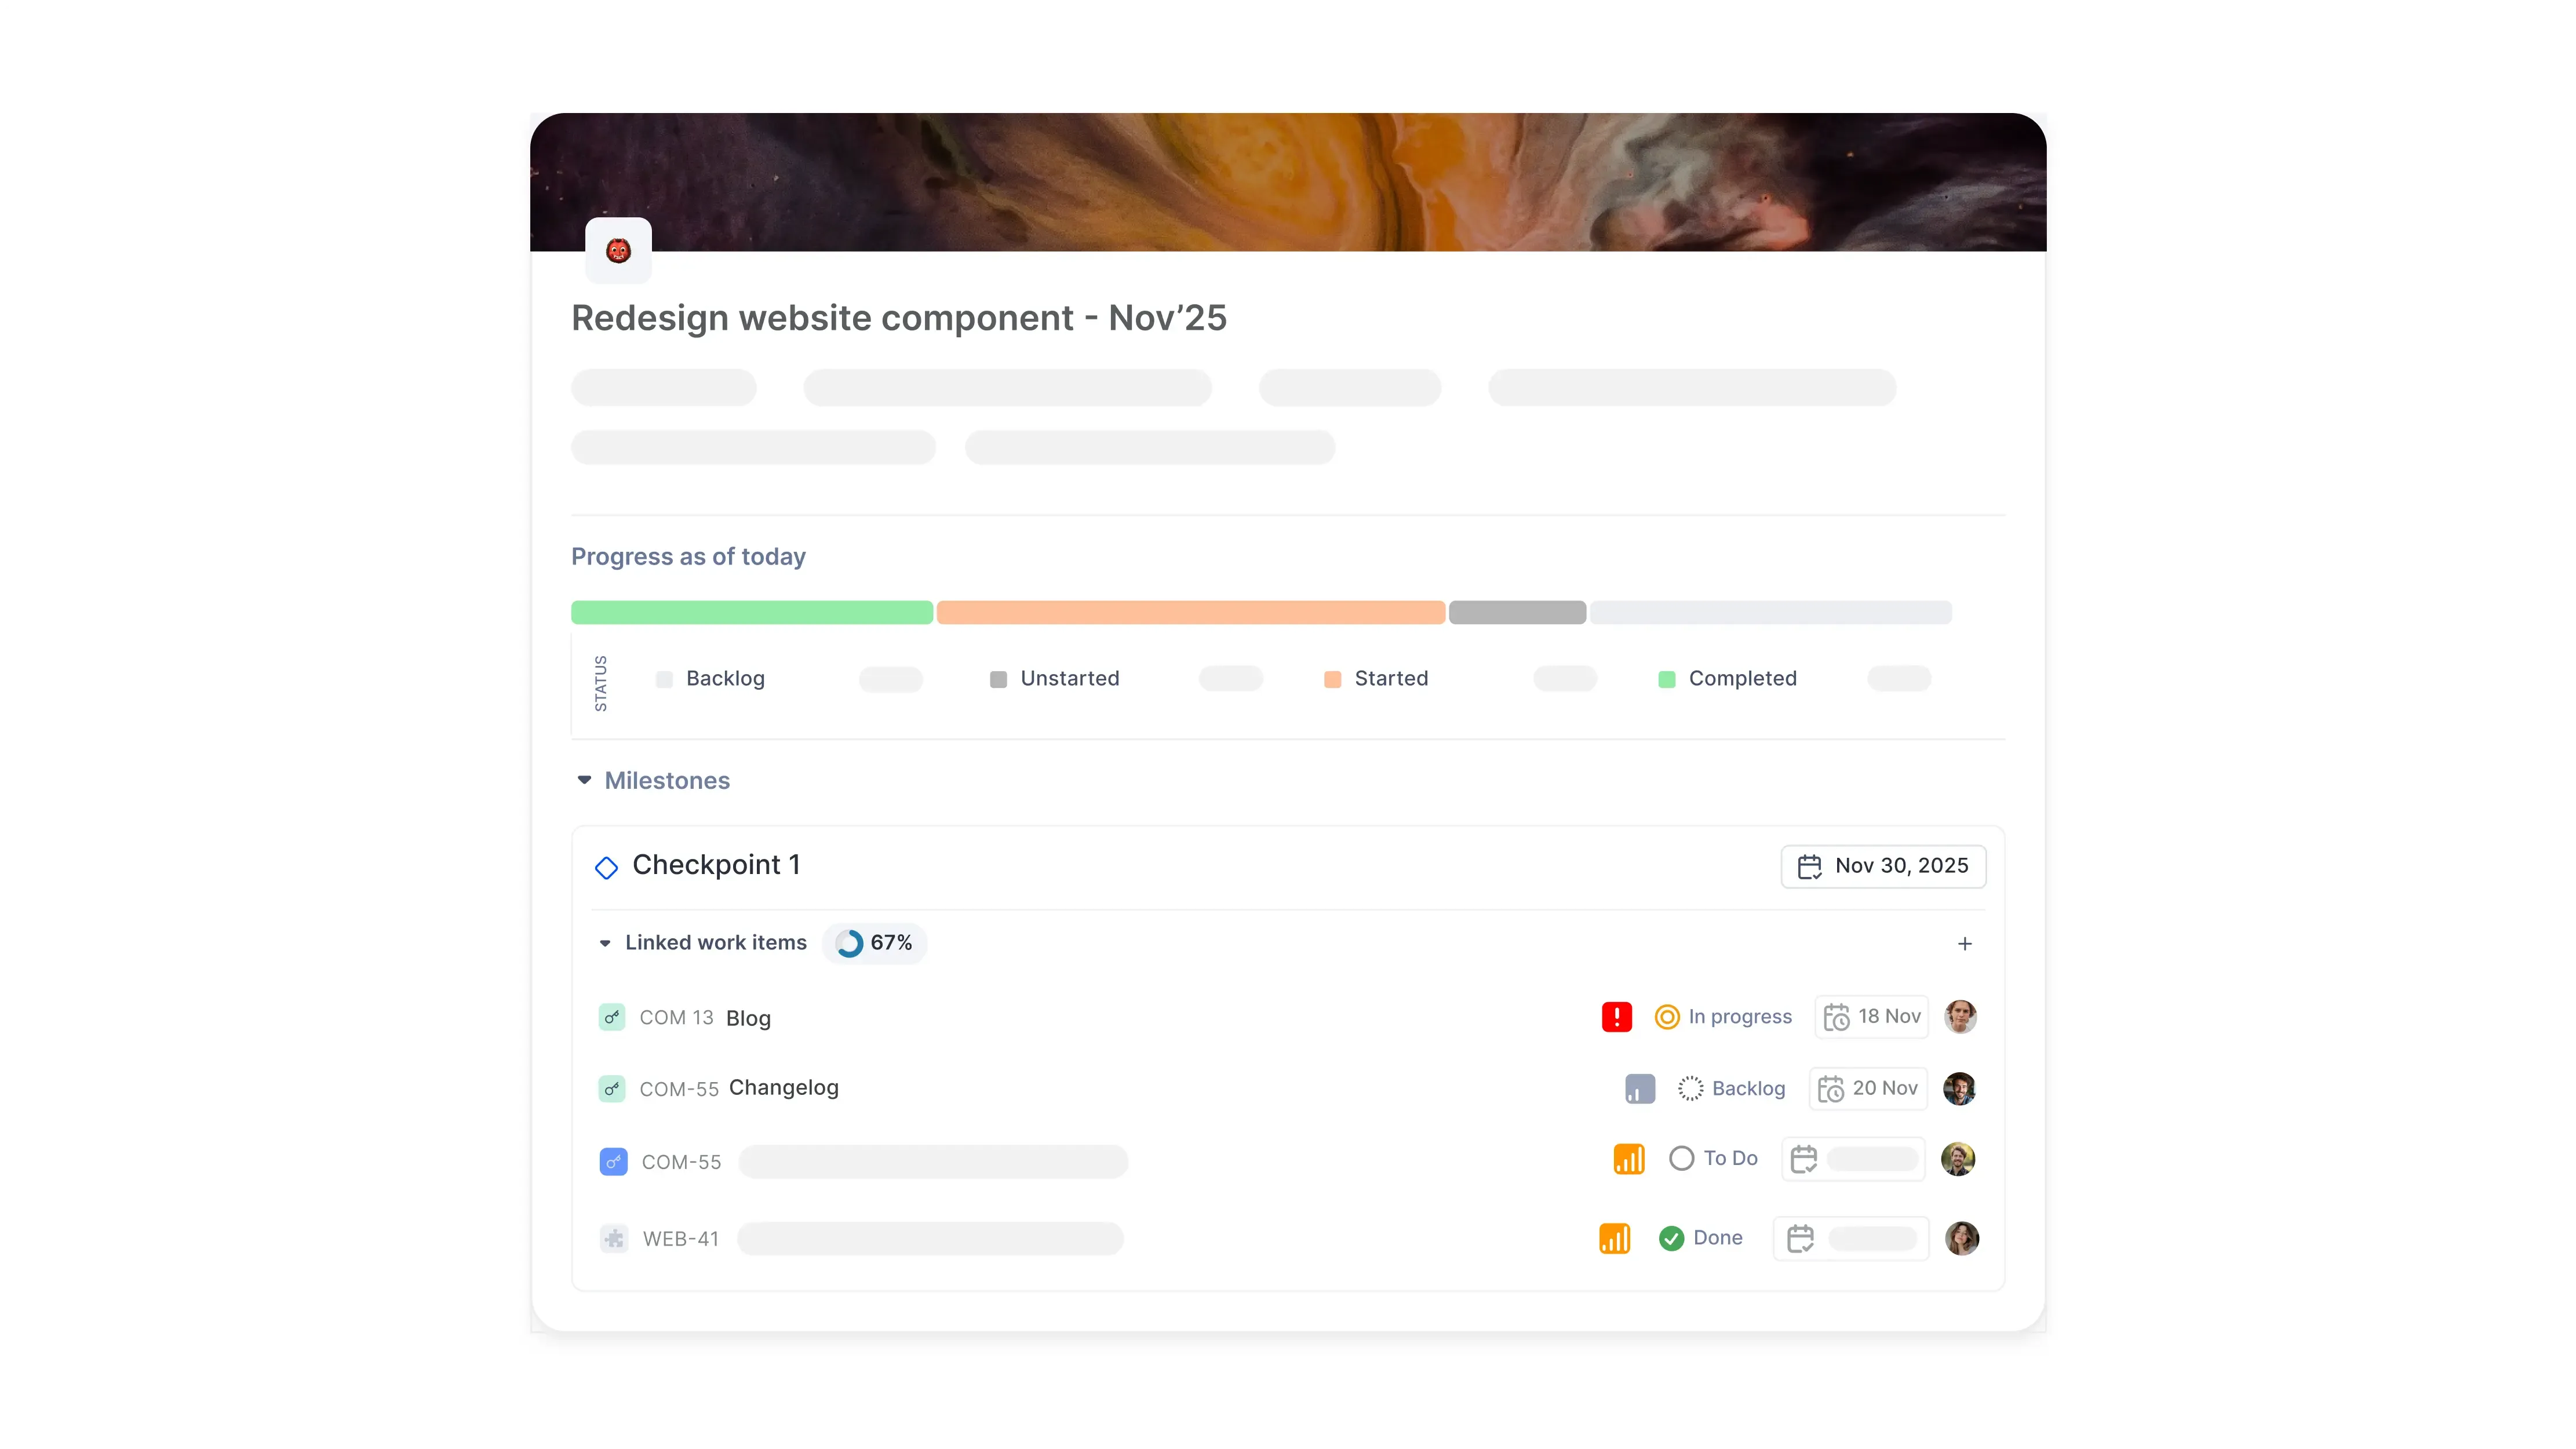The height and width of the screenshot is (1449, 2576).
Task: Open the blue diamond milestone icon for Checkpoint 1
Action: [x=606, y=866]
